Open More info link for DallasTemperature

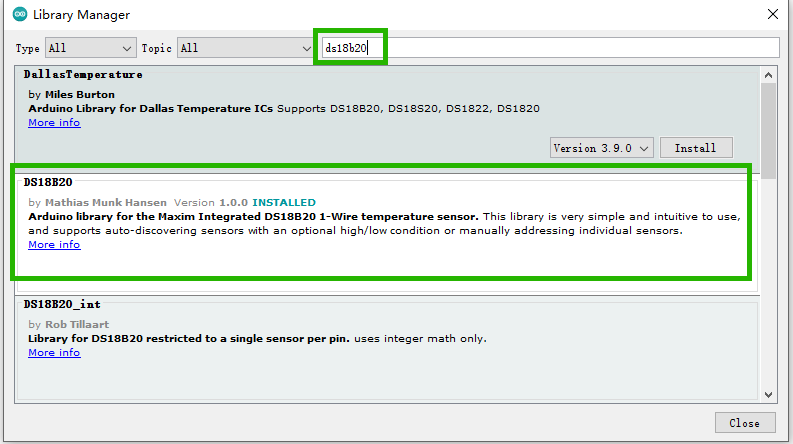point(54,123)
